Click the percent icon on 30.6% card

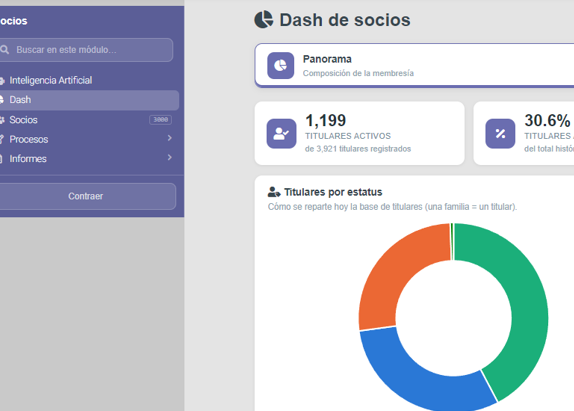tap(500, 134)
